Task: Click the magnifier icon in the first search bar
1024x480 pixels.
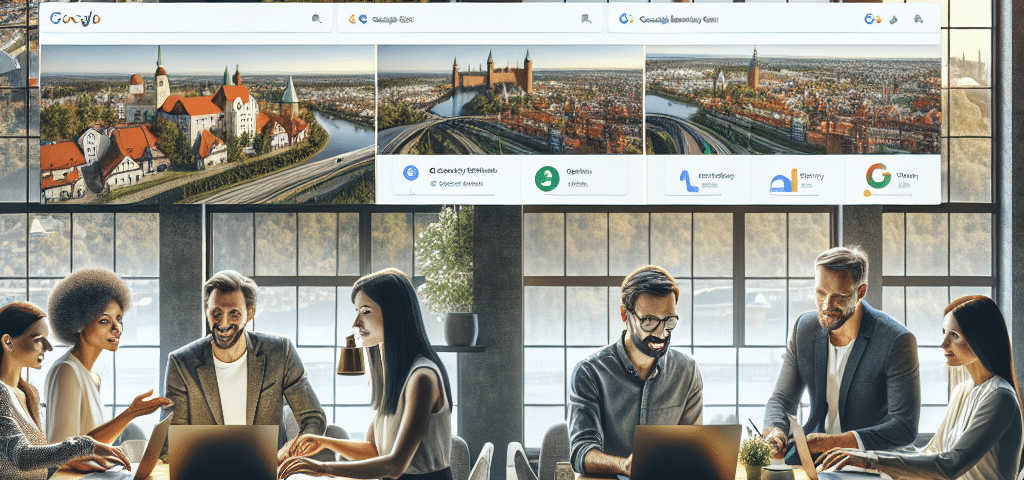Action: (x=317, y=19)
